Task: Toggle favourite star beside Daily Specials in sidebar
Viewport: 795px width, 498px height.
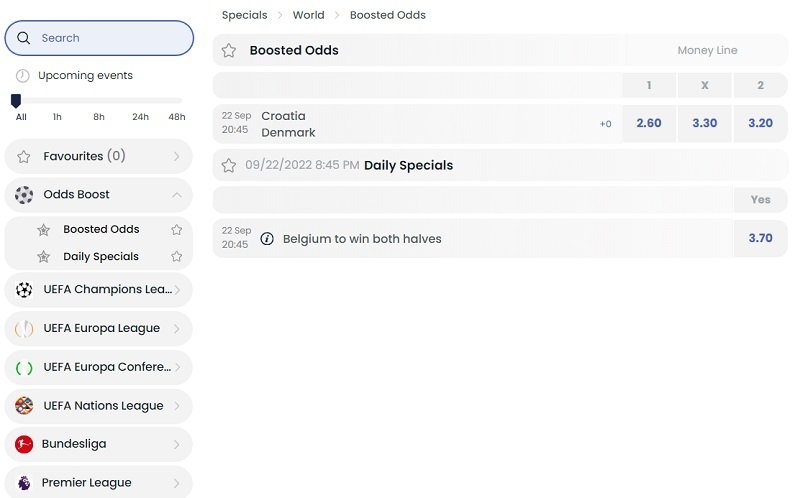Action: pyautogui.click(x=176, y=257)
